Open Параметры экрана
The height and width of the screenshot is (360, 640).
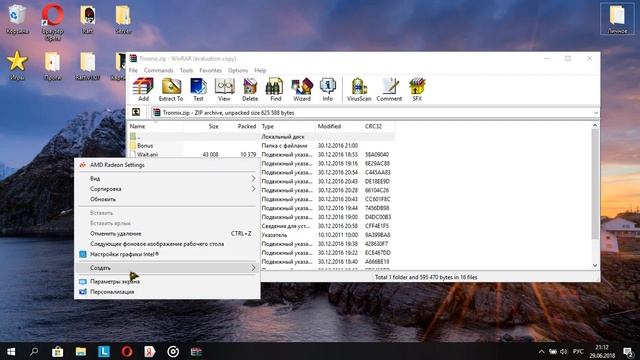tap(167, 281)
